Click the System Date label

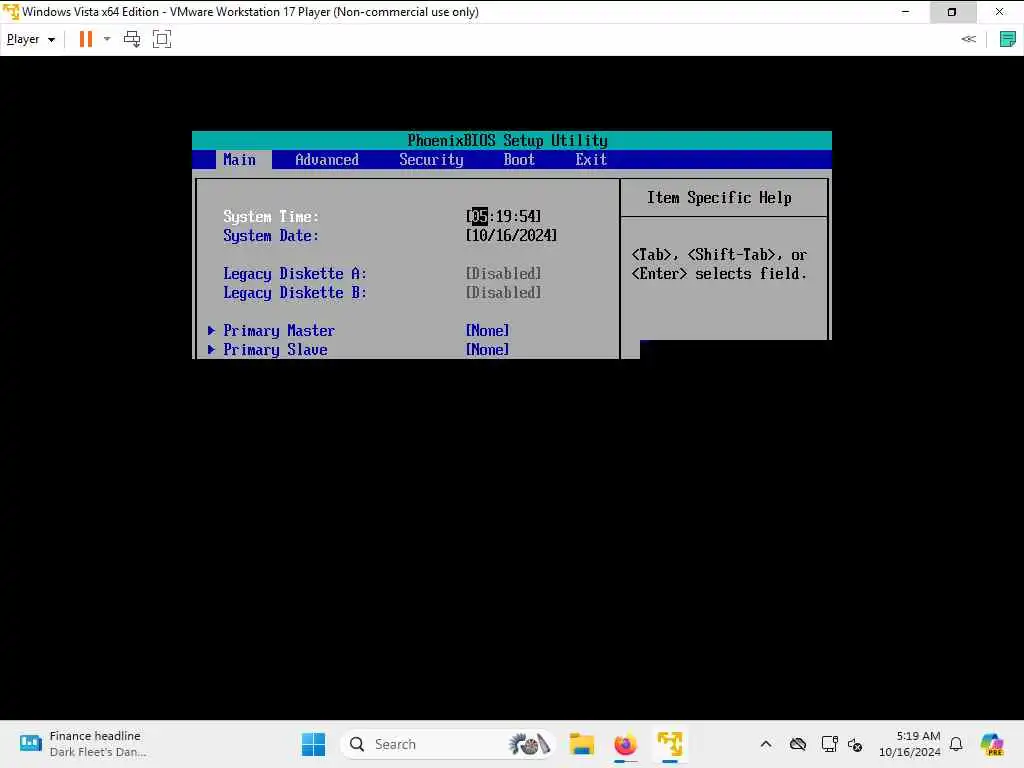pos(271,235)
